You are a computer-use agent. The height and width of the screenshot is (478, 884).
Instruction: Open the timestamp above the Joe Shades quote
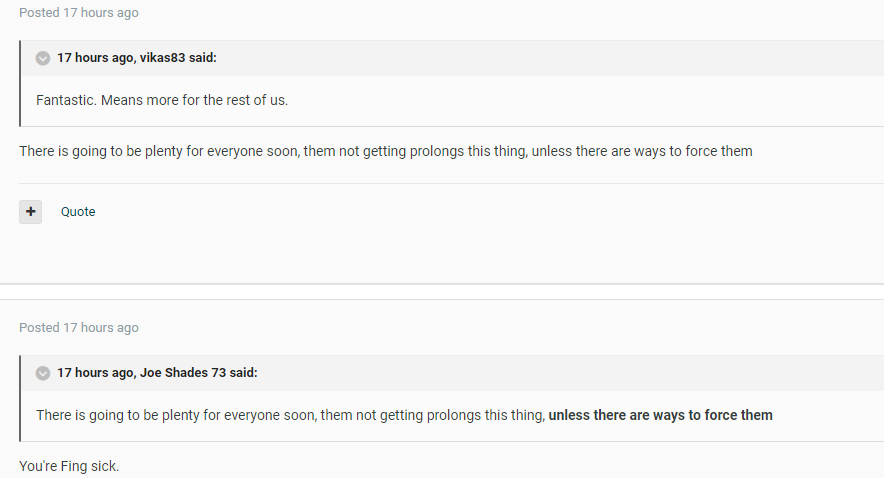tap(100, 328)
